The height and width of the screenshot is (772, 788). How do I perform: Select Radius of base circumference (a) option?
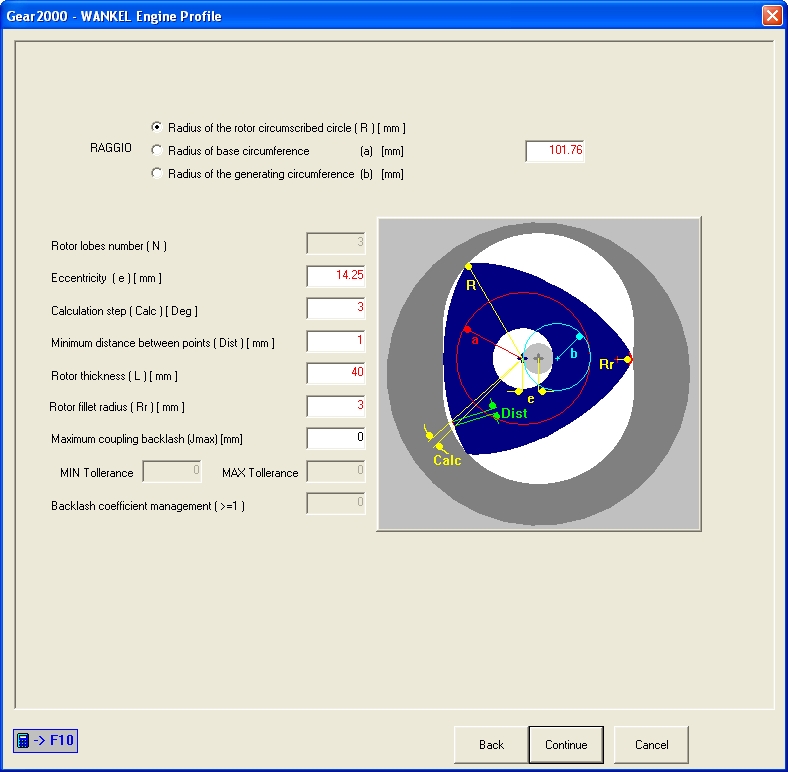[277, 151]
